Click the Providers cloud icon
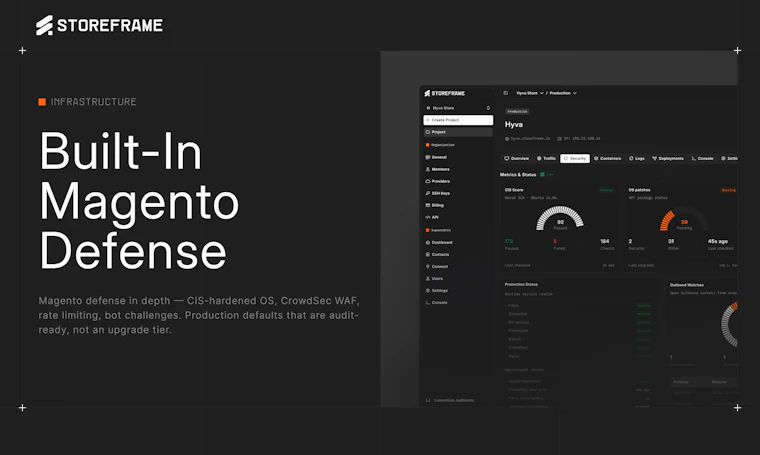This screenshot has height=455, width=760. (x=428, y=181)
